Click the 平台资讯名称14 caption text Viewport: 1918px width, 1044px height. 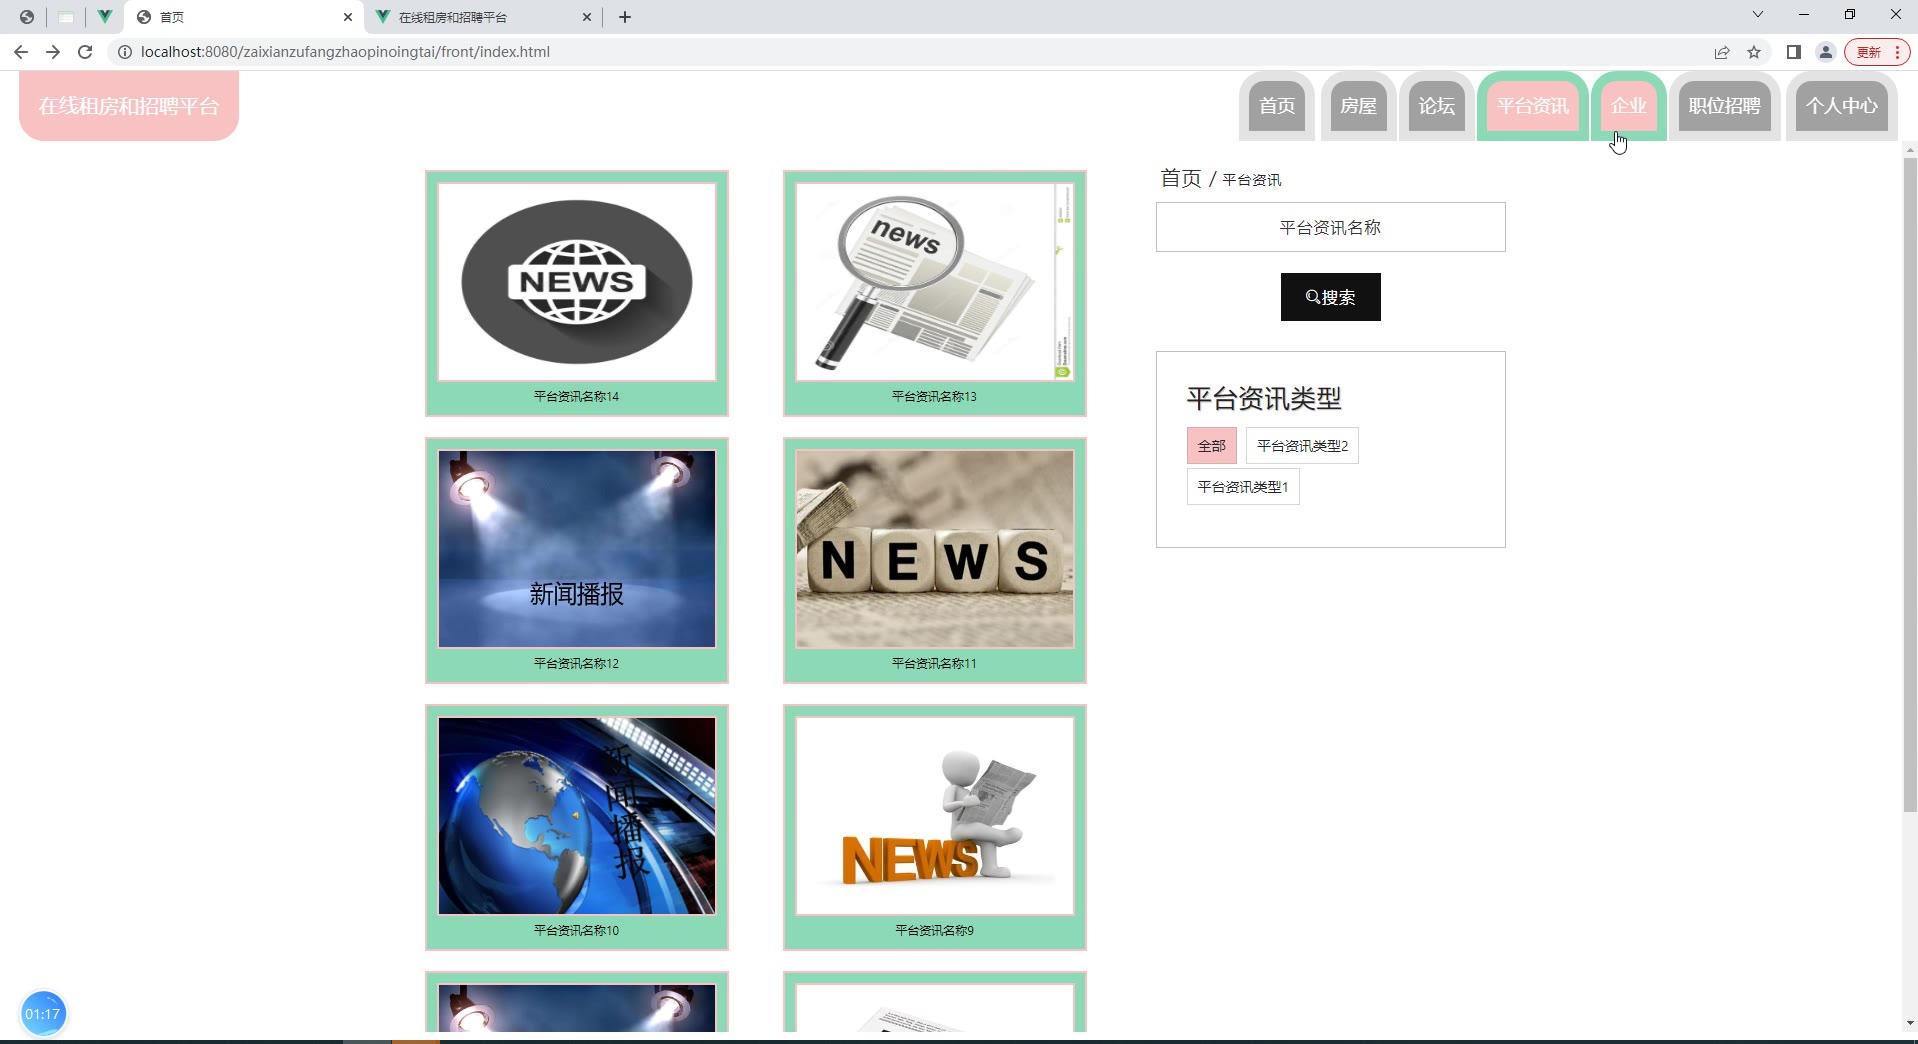coord(577,397)
